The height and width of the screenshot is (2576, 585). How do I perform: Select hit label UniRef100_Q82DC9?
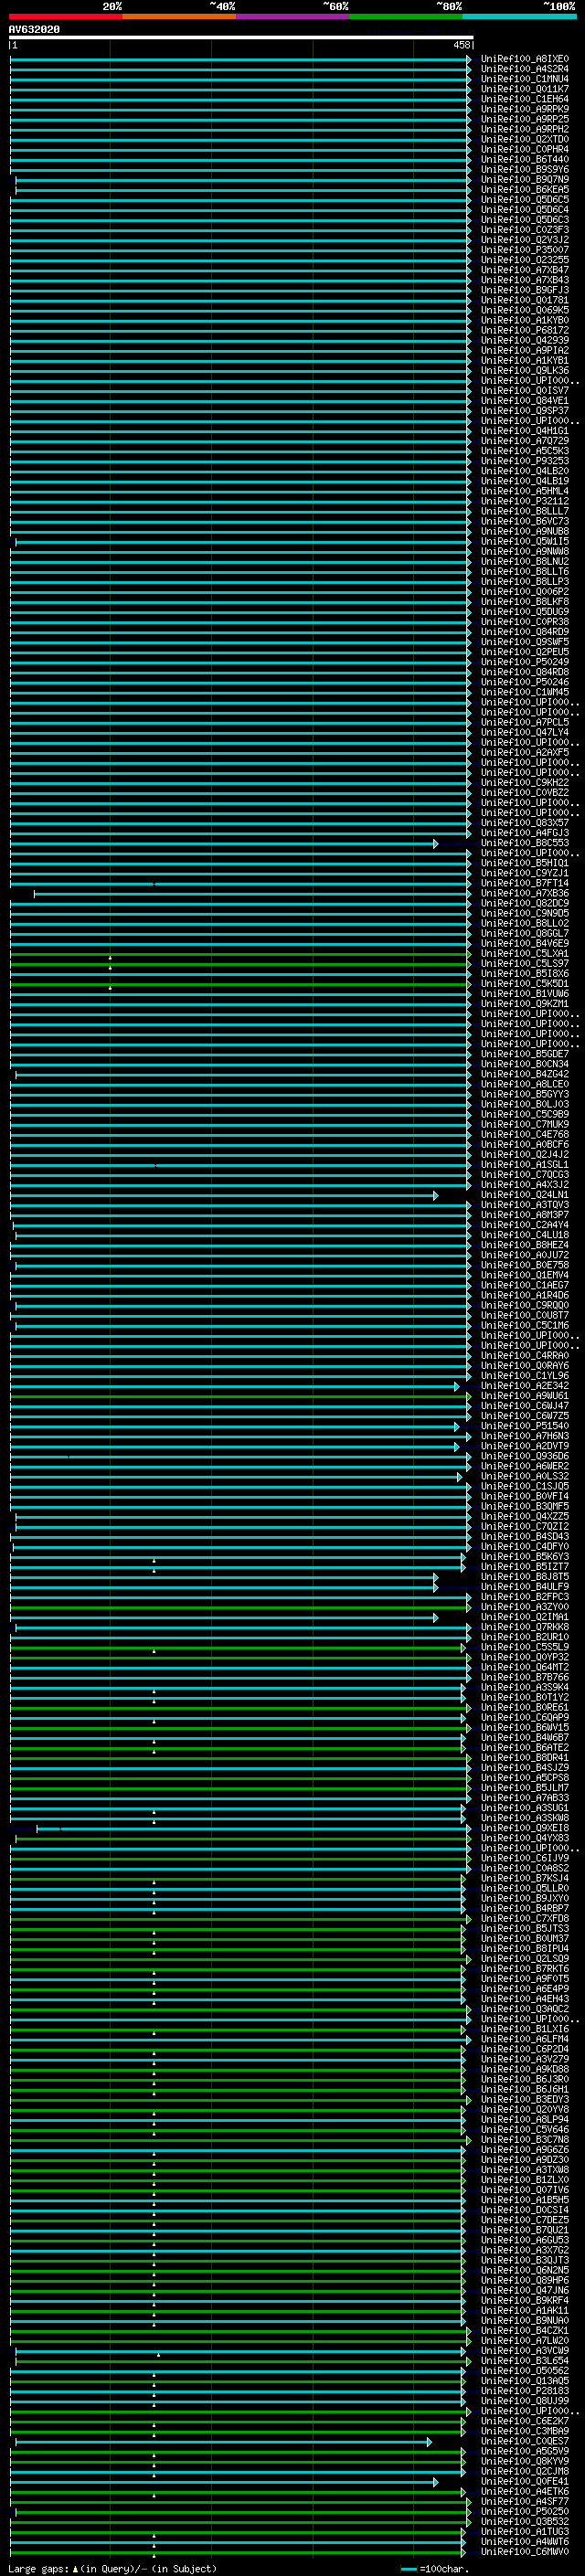pos(525,903)
